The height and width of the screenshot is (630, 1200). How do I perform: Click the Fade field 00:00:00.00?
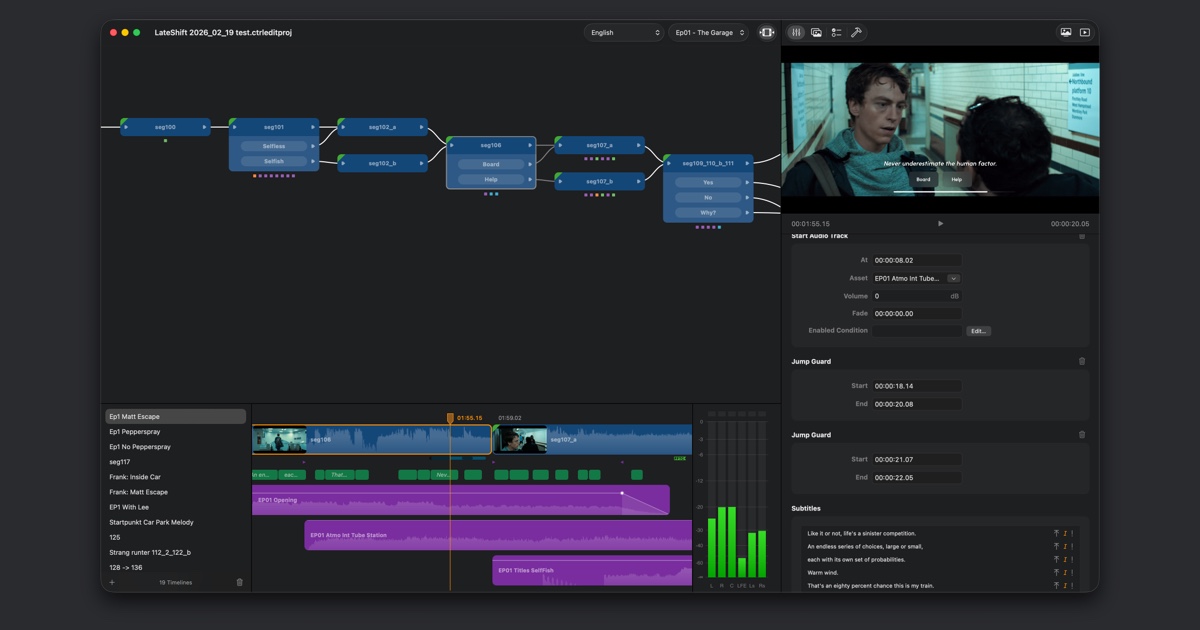tap(916, 313)
